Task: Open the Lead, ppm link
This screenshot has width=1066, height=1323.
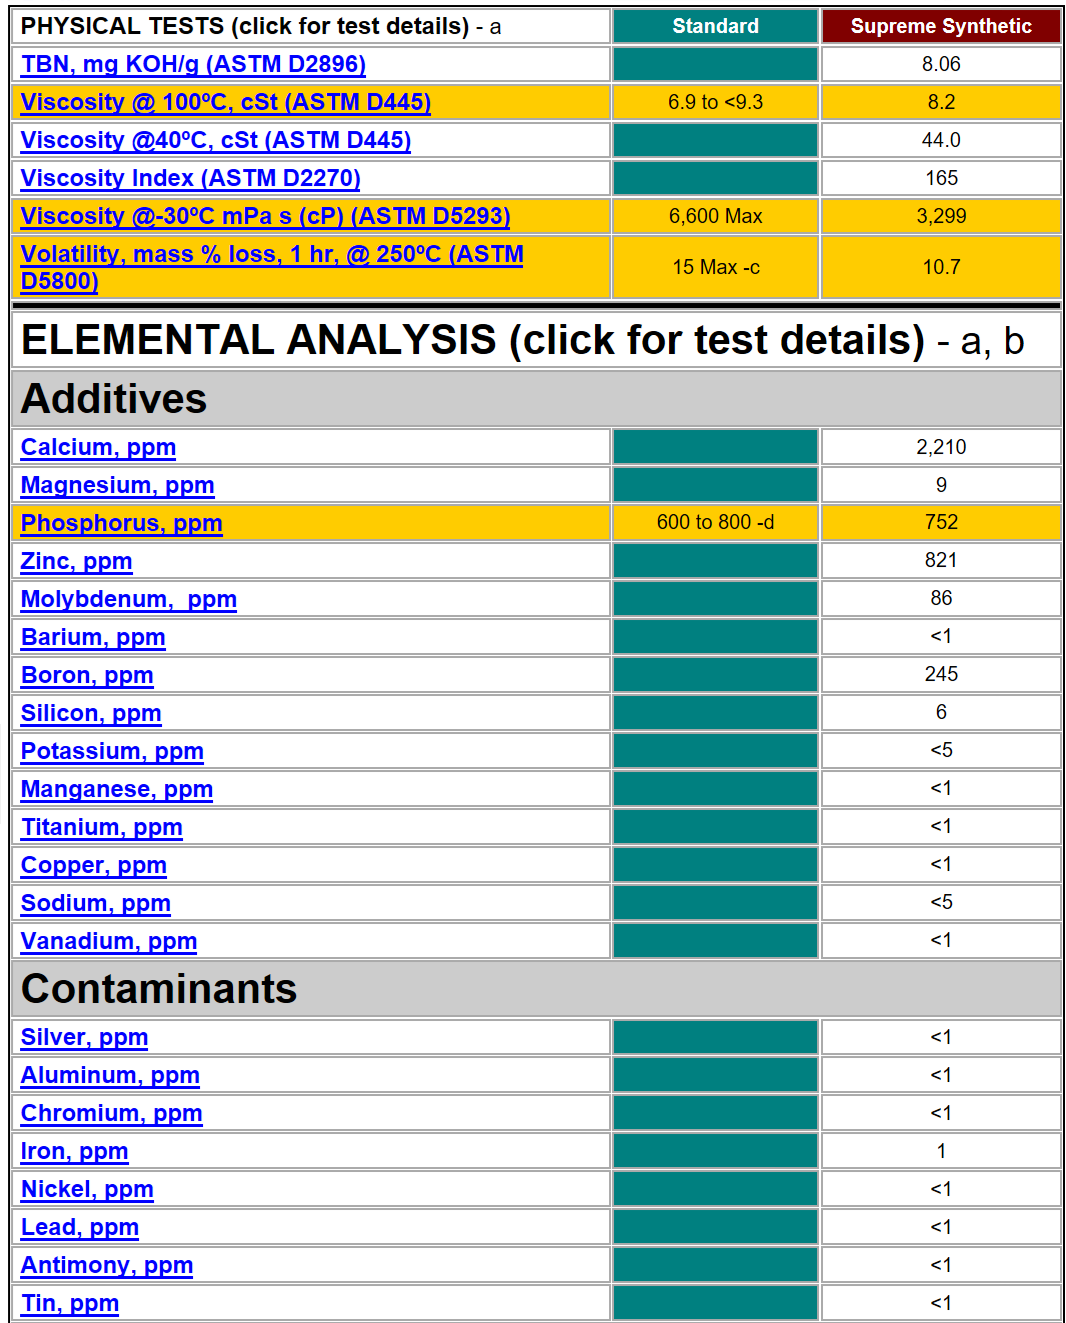Action: point(80,1227)
